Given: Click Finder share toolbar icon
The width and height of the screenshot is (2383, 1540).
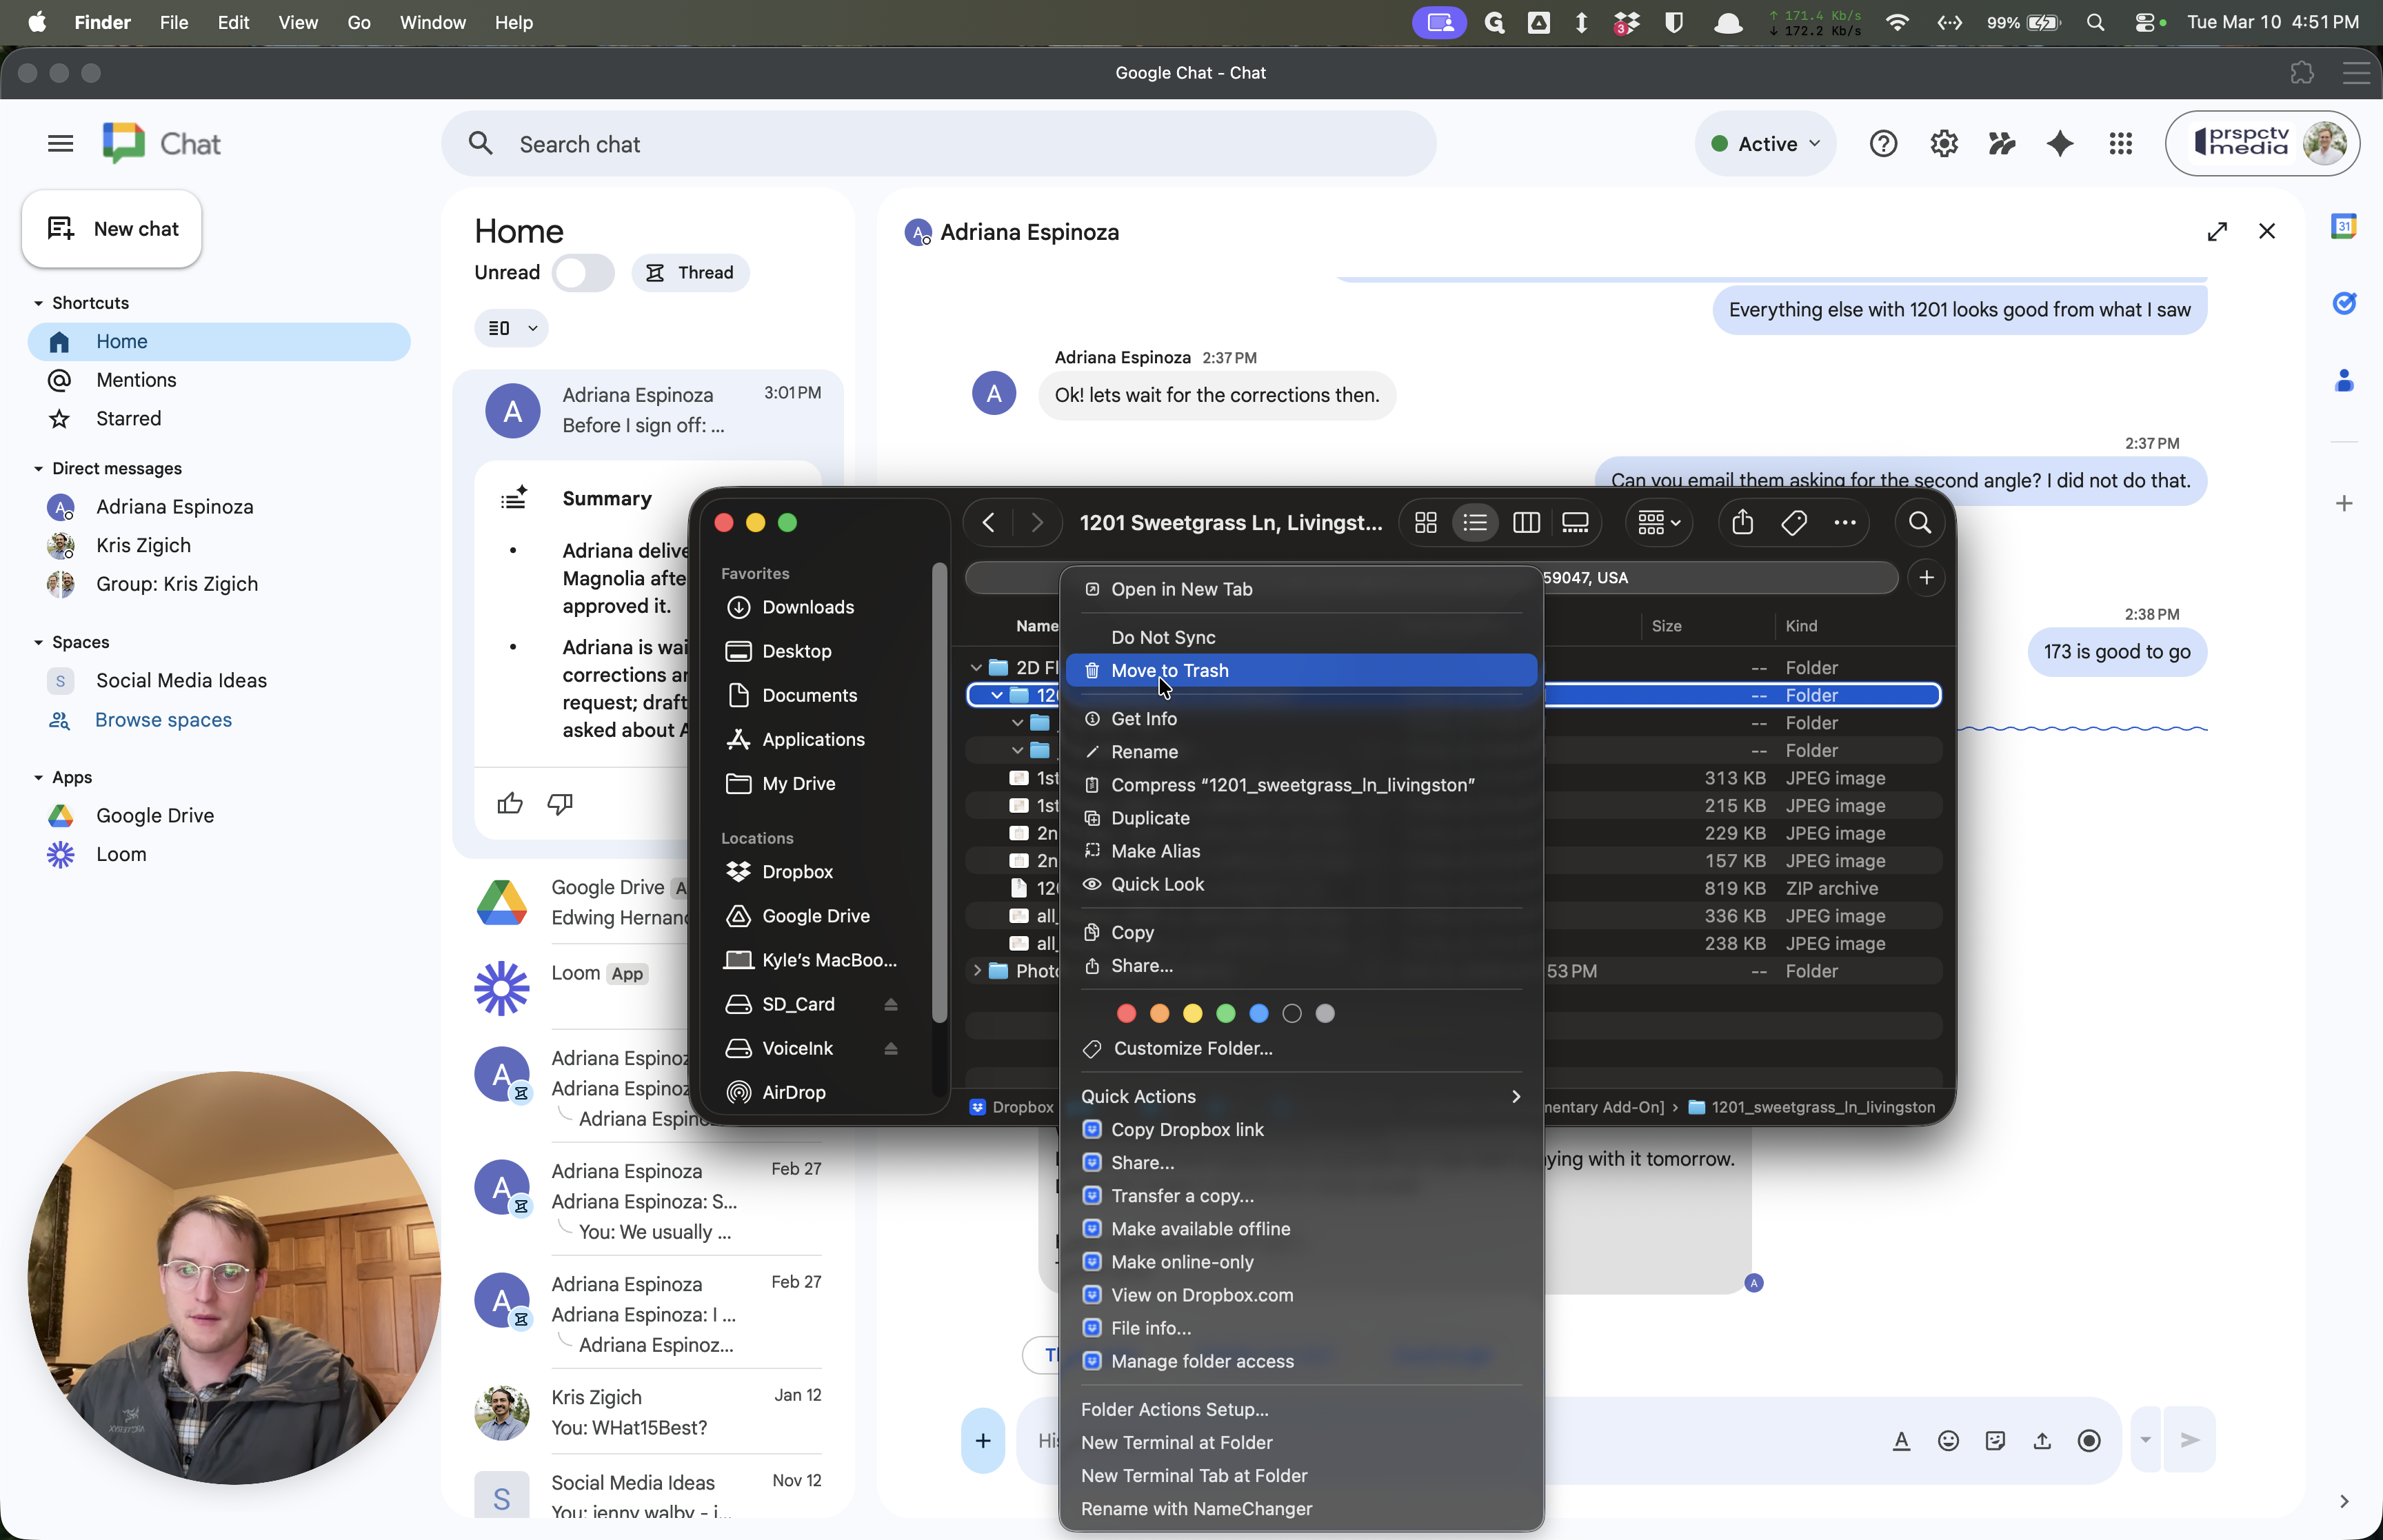Looking at the screenshot, I should pyautogui.click(x=1742, y=523).
